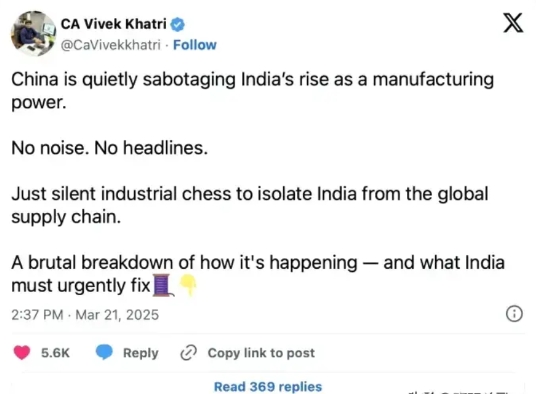The width and height of the screenshot is (536, 394).
Task: Like the post with heart icon
Action: click(22, 353)
